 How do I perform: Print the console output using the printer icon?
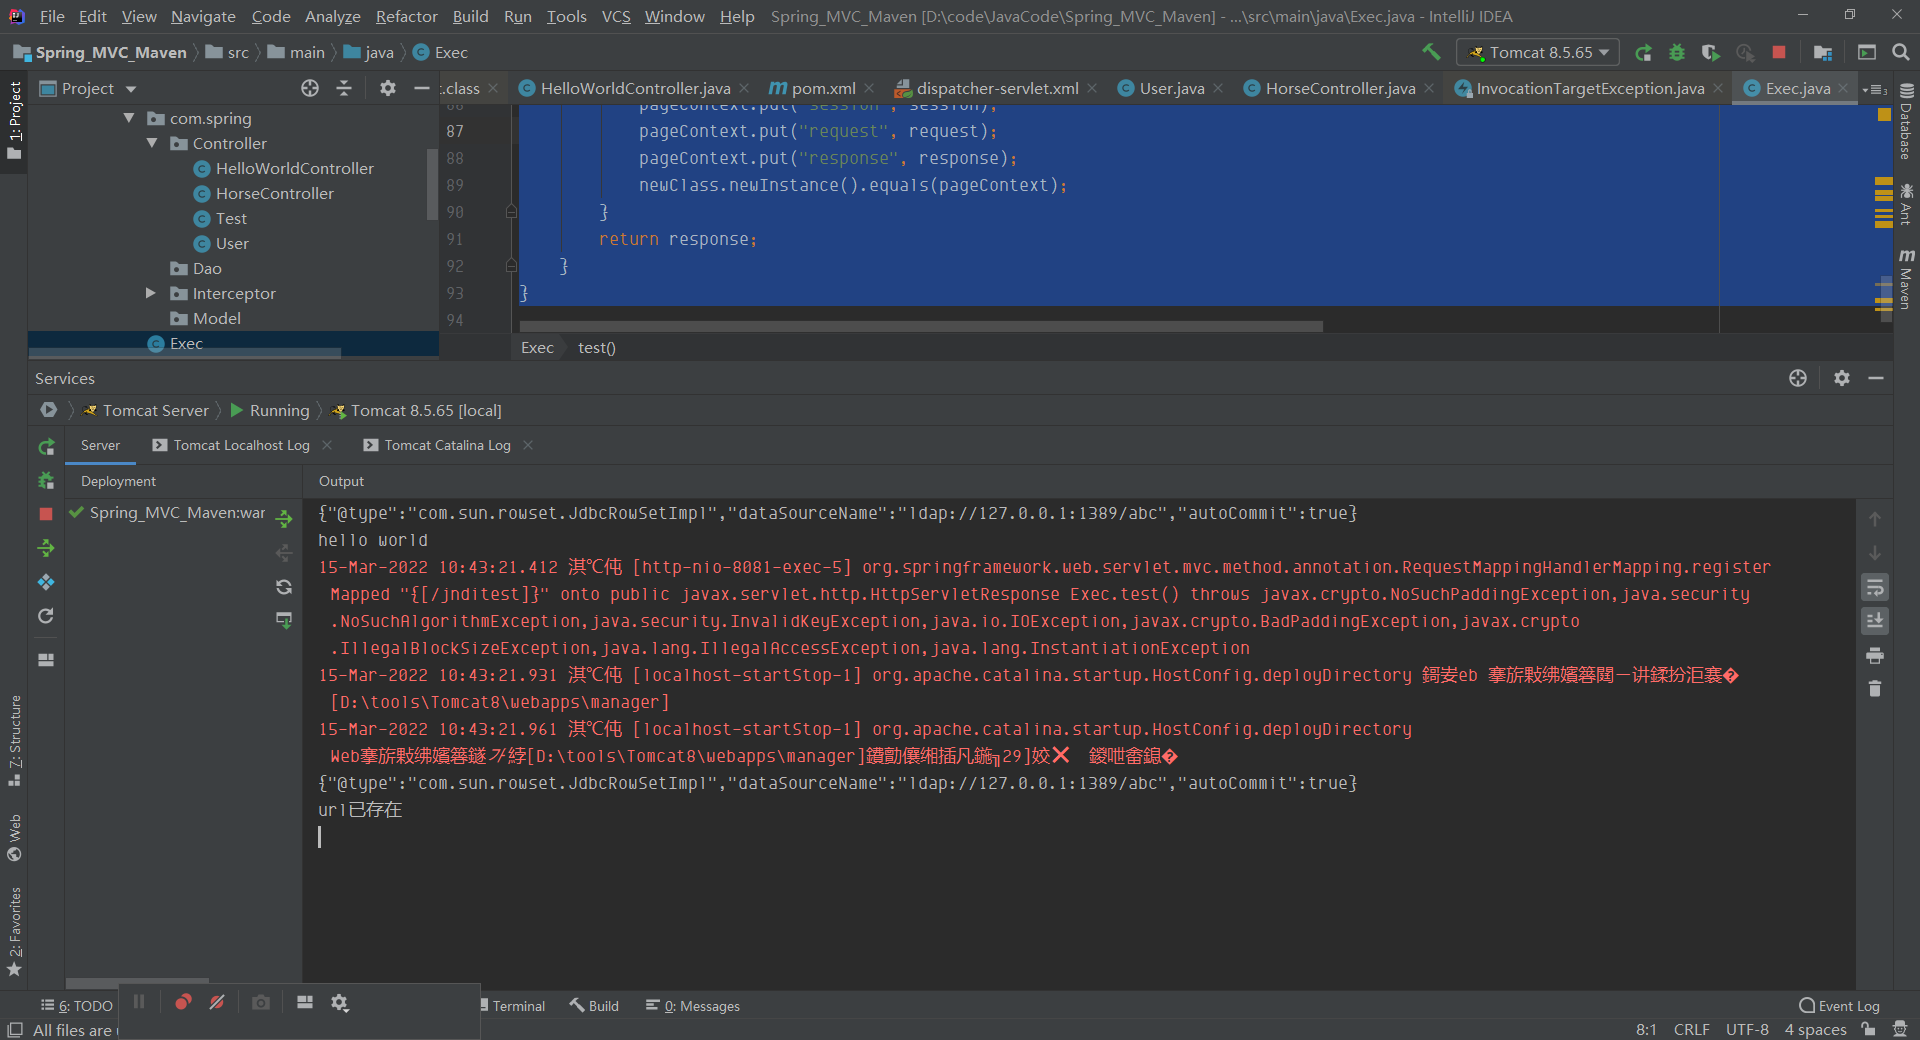[x=1875, y=656]
